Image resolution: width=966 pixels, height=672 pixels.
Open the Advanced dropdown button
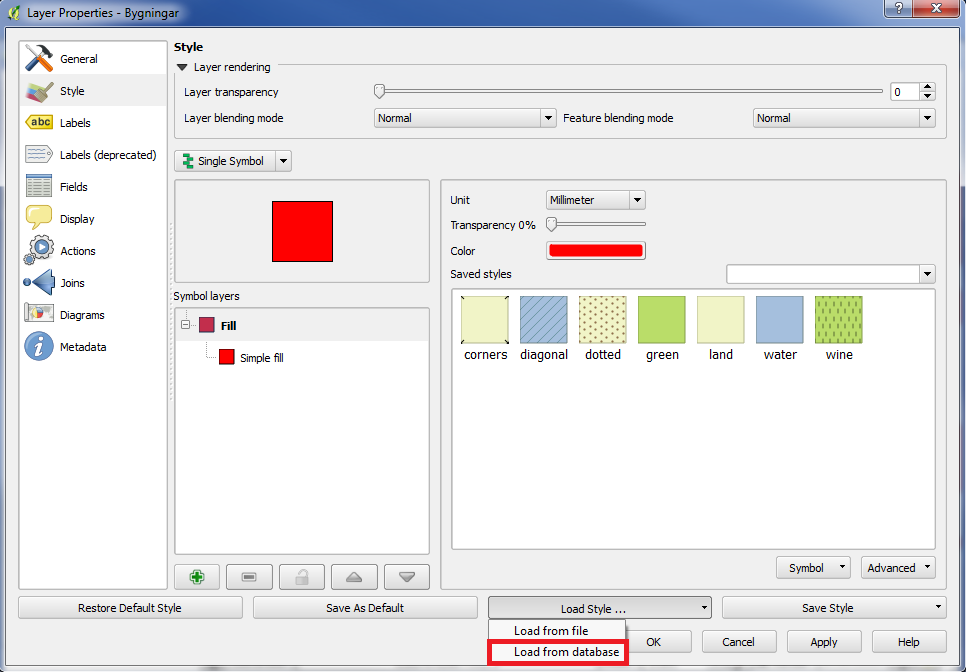[x=898, y=568]
